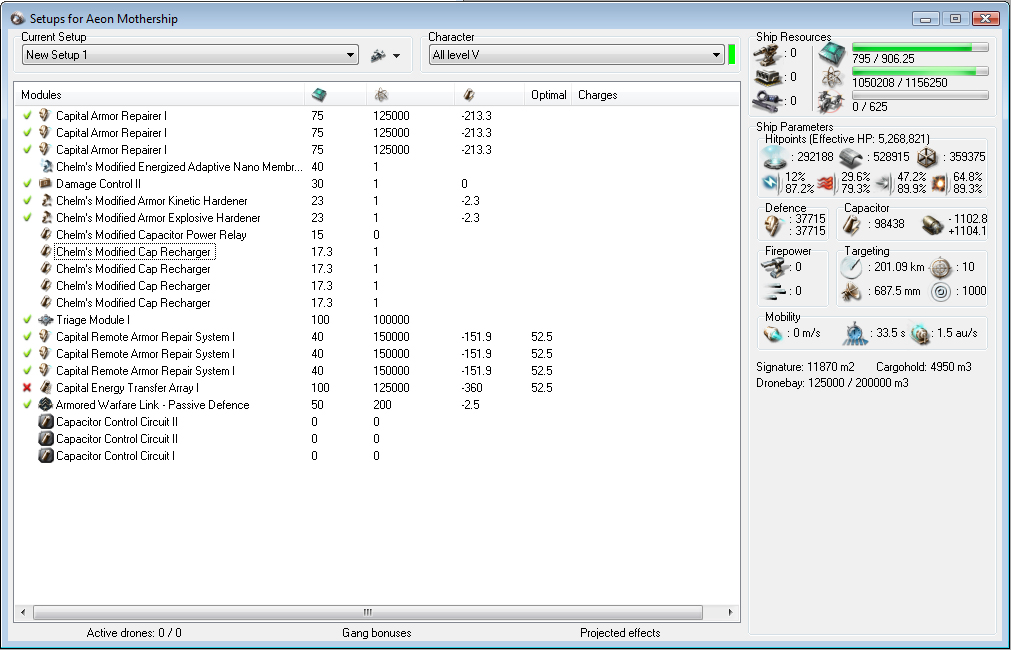Open Projected effects in the bottom bar

[x=620, y=633]
